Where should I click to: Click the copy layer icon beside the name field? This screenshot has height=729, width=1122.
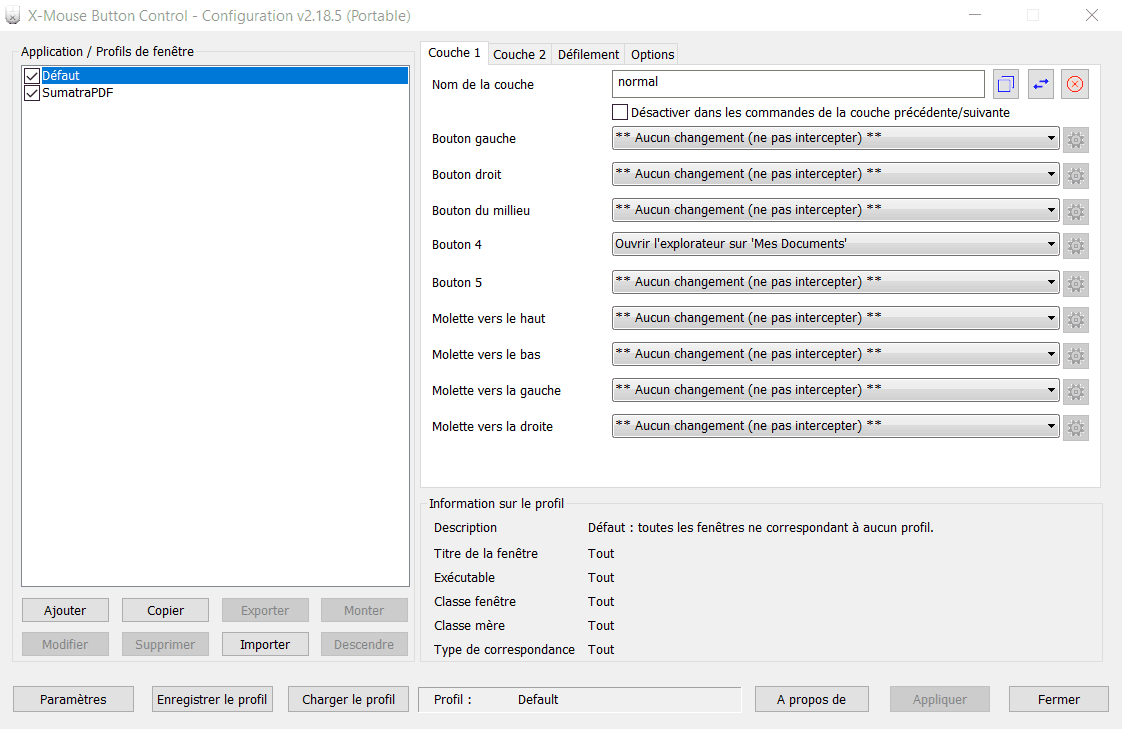[1006, 85]
